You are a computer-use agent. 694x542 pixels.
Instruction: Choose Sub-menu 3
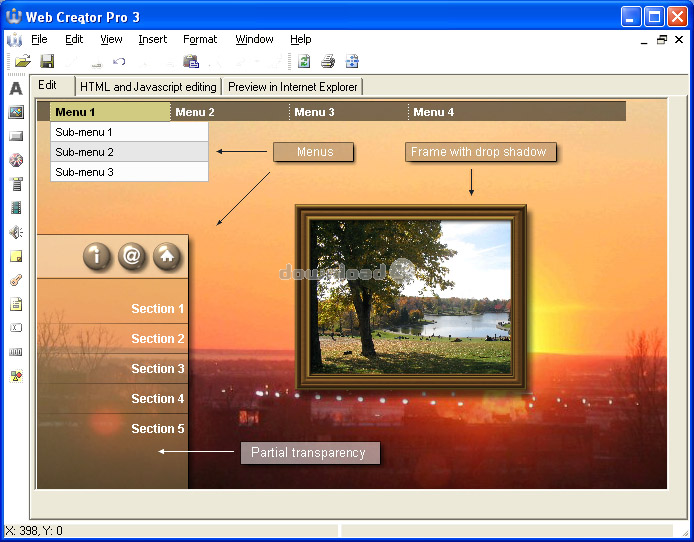[129, 172]
